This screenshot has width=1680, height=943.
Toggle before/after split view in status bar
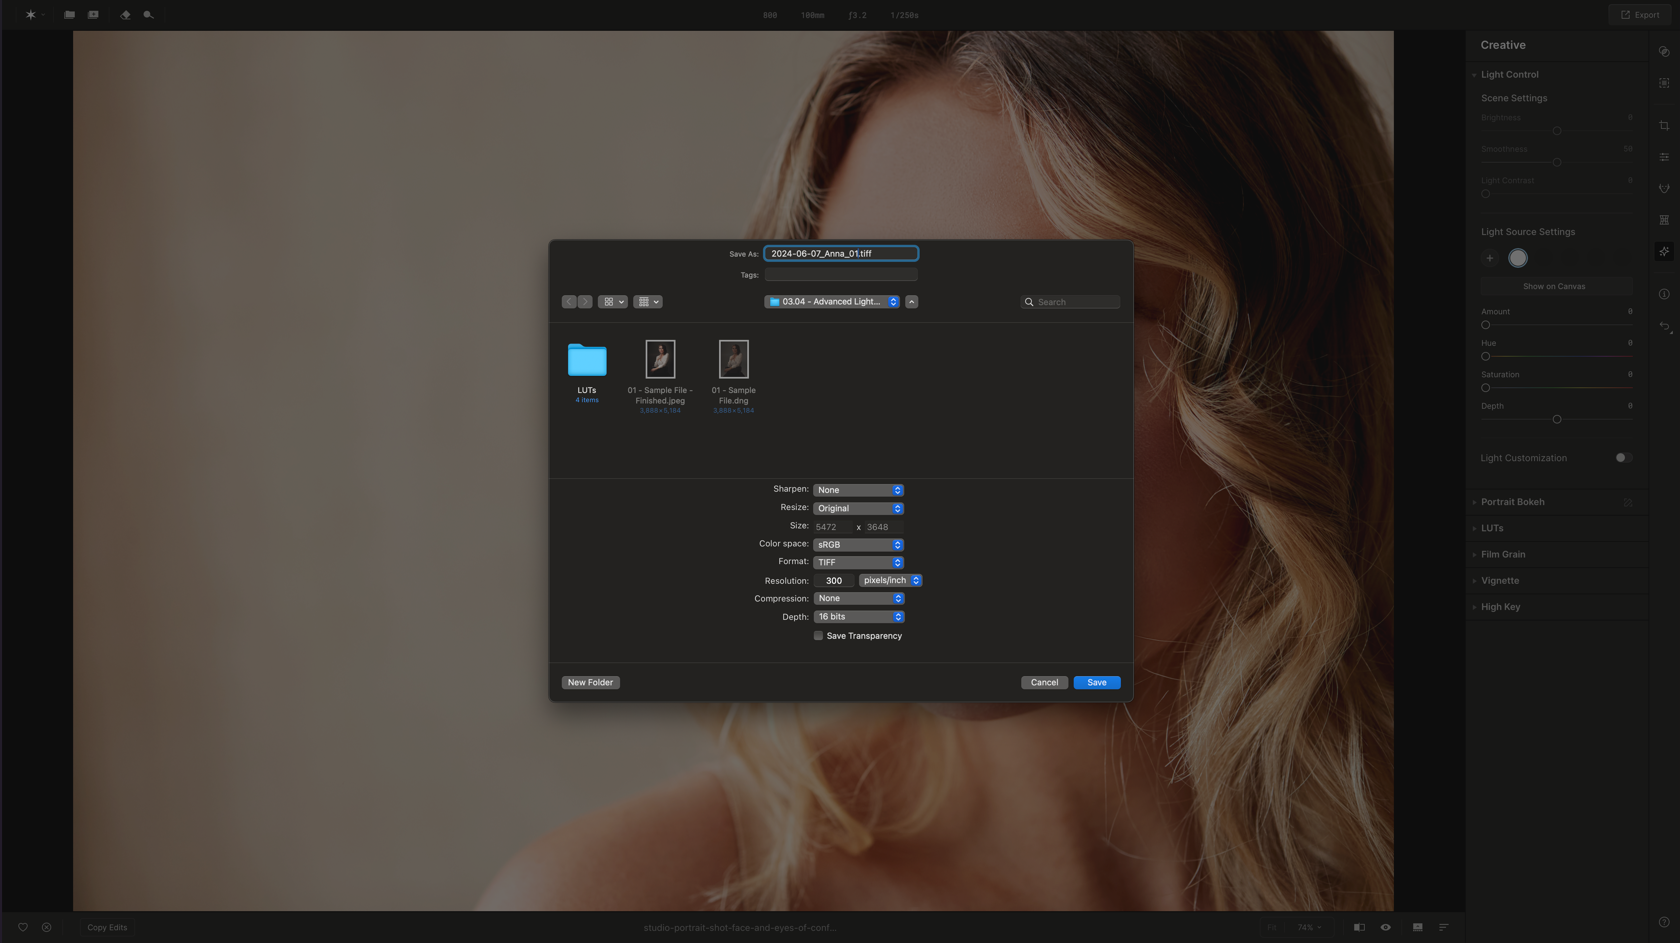point(1360,927)
